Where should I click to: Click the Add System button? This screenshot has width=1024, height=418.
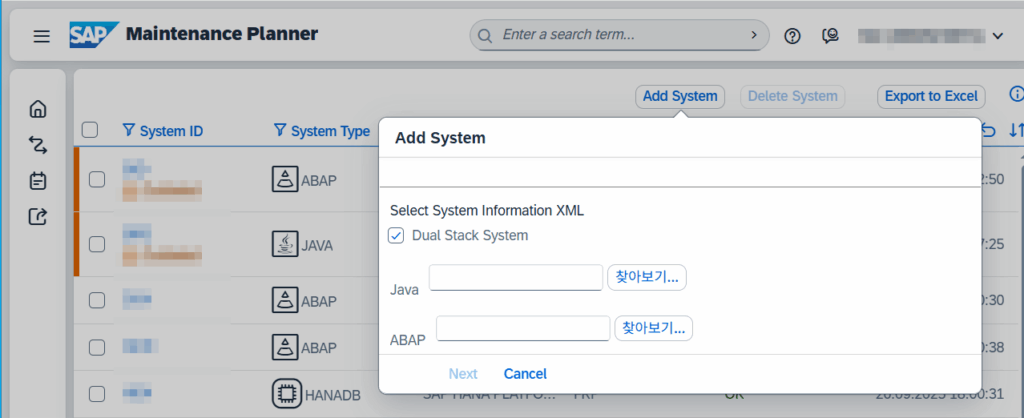680,96
